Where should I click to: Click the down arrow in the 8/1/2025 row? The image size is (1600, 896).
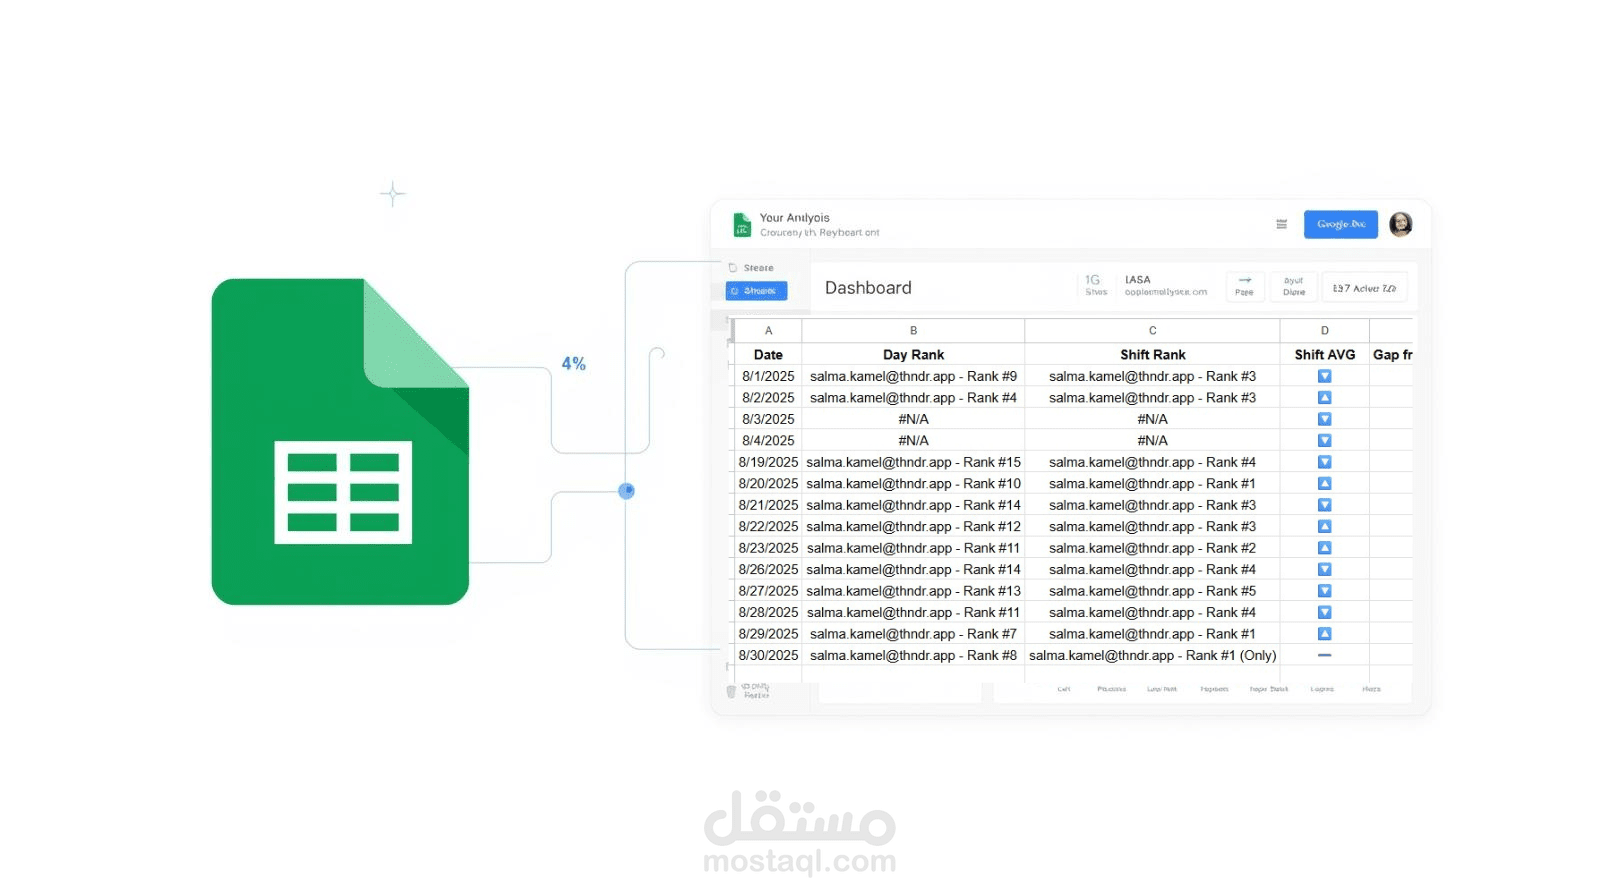click(1324, 376)
